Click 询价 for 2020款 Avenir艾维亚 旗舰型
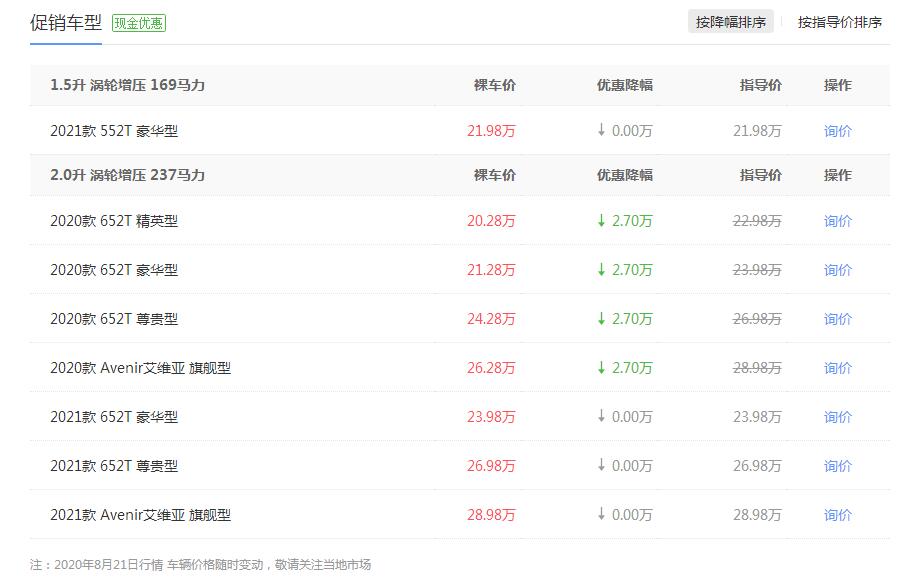910x580 pixels. point(837,368)
